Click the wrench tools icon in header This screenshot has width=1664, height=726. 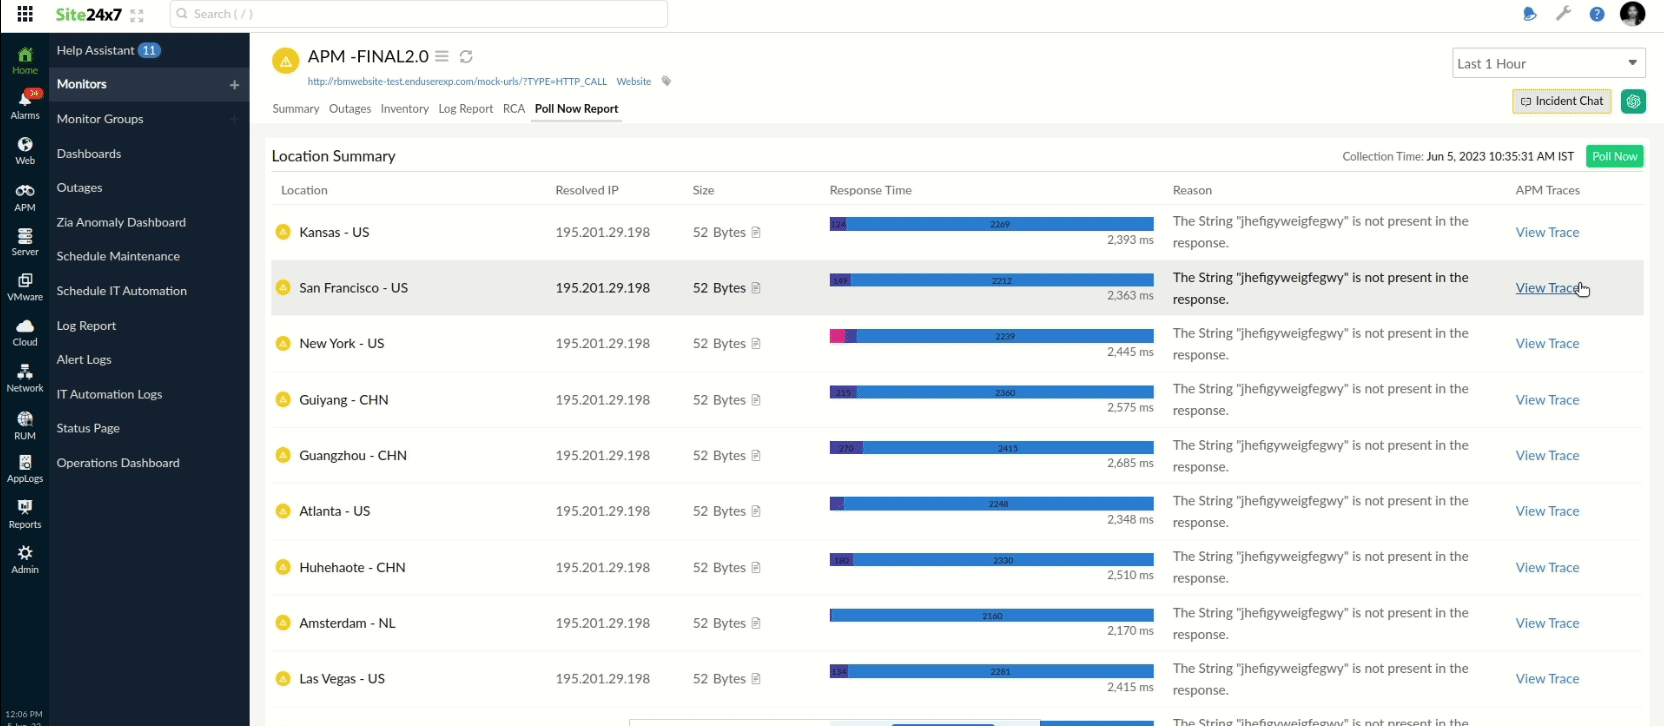click(x=1563, y=14)
